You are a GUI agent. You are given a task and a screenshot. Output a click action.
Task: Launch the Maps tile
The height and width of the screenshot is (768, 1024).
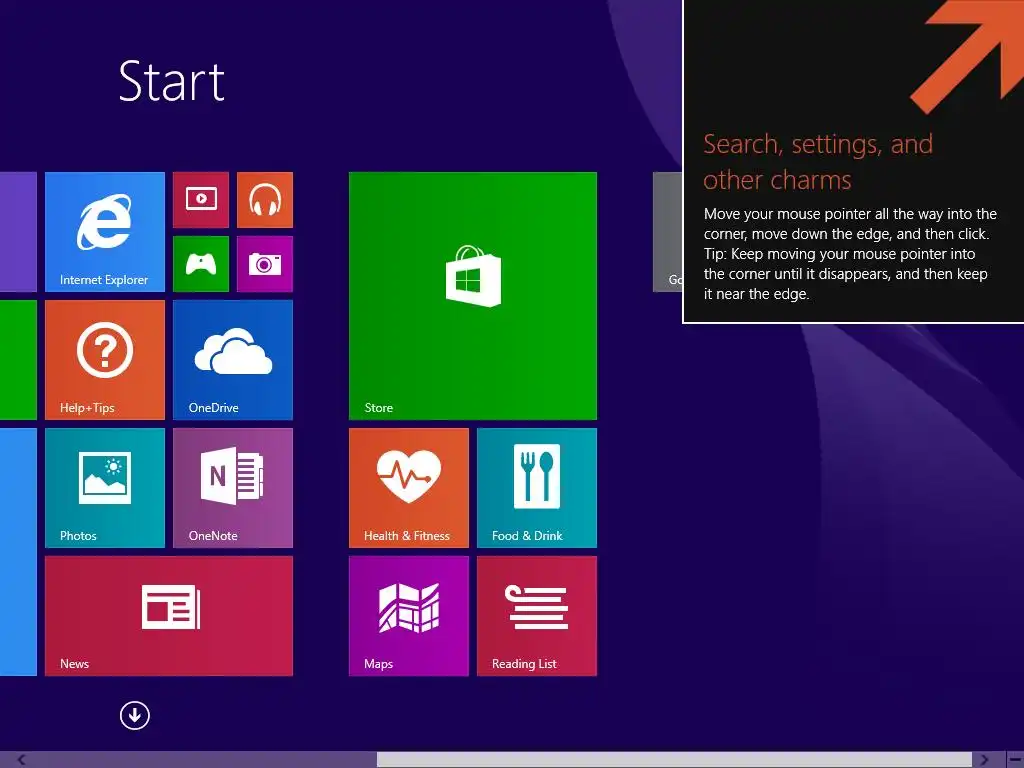click(x=409, y=616)
